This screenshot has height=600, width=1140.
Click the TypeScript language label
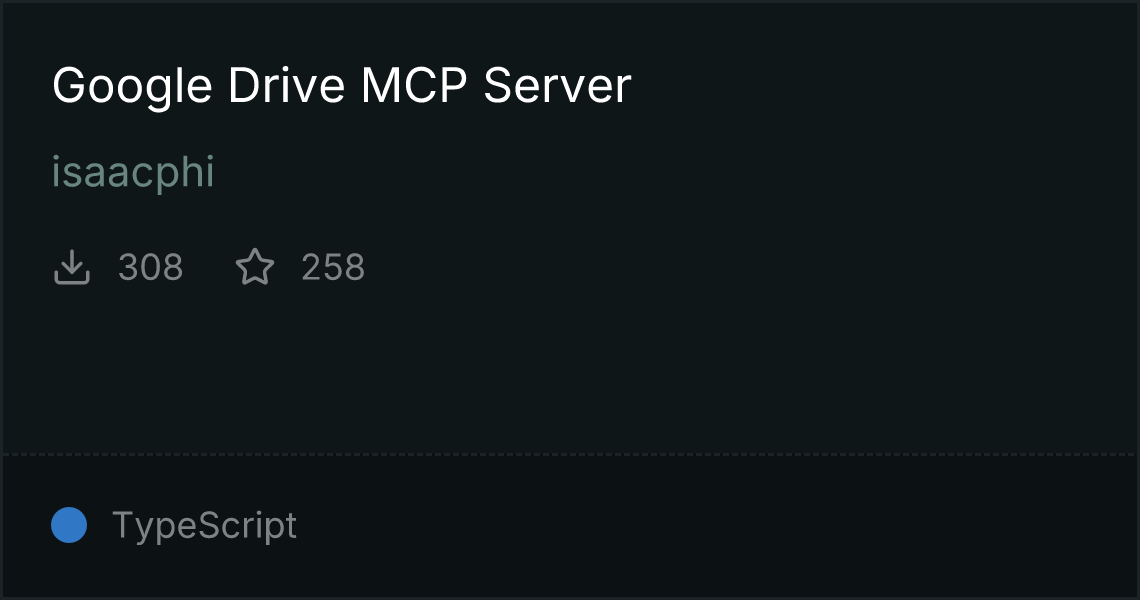(x=204, y=526)
